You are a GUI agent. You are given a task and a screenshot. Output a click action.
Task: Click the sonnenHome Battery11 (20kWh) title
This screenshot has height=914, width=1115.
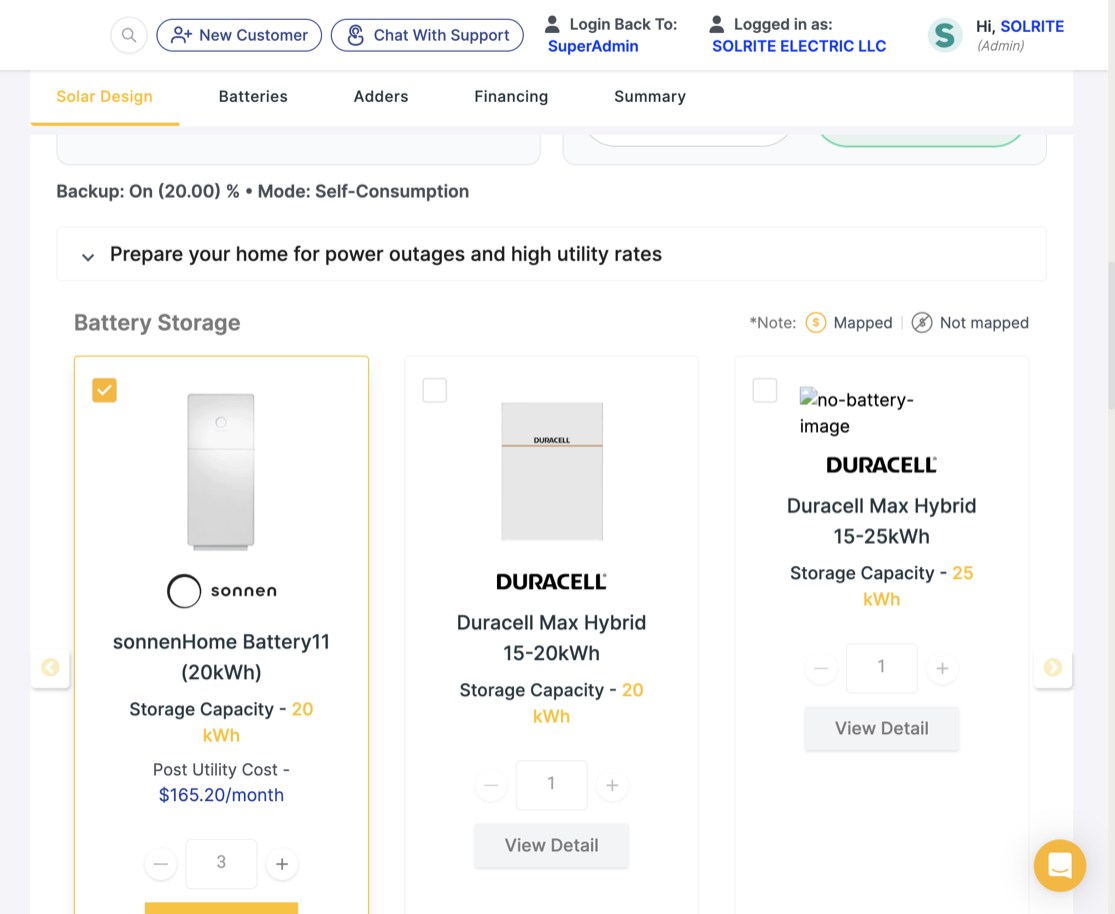[221, 657]
